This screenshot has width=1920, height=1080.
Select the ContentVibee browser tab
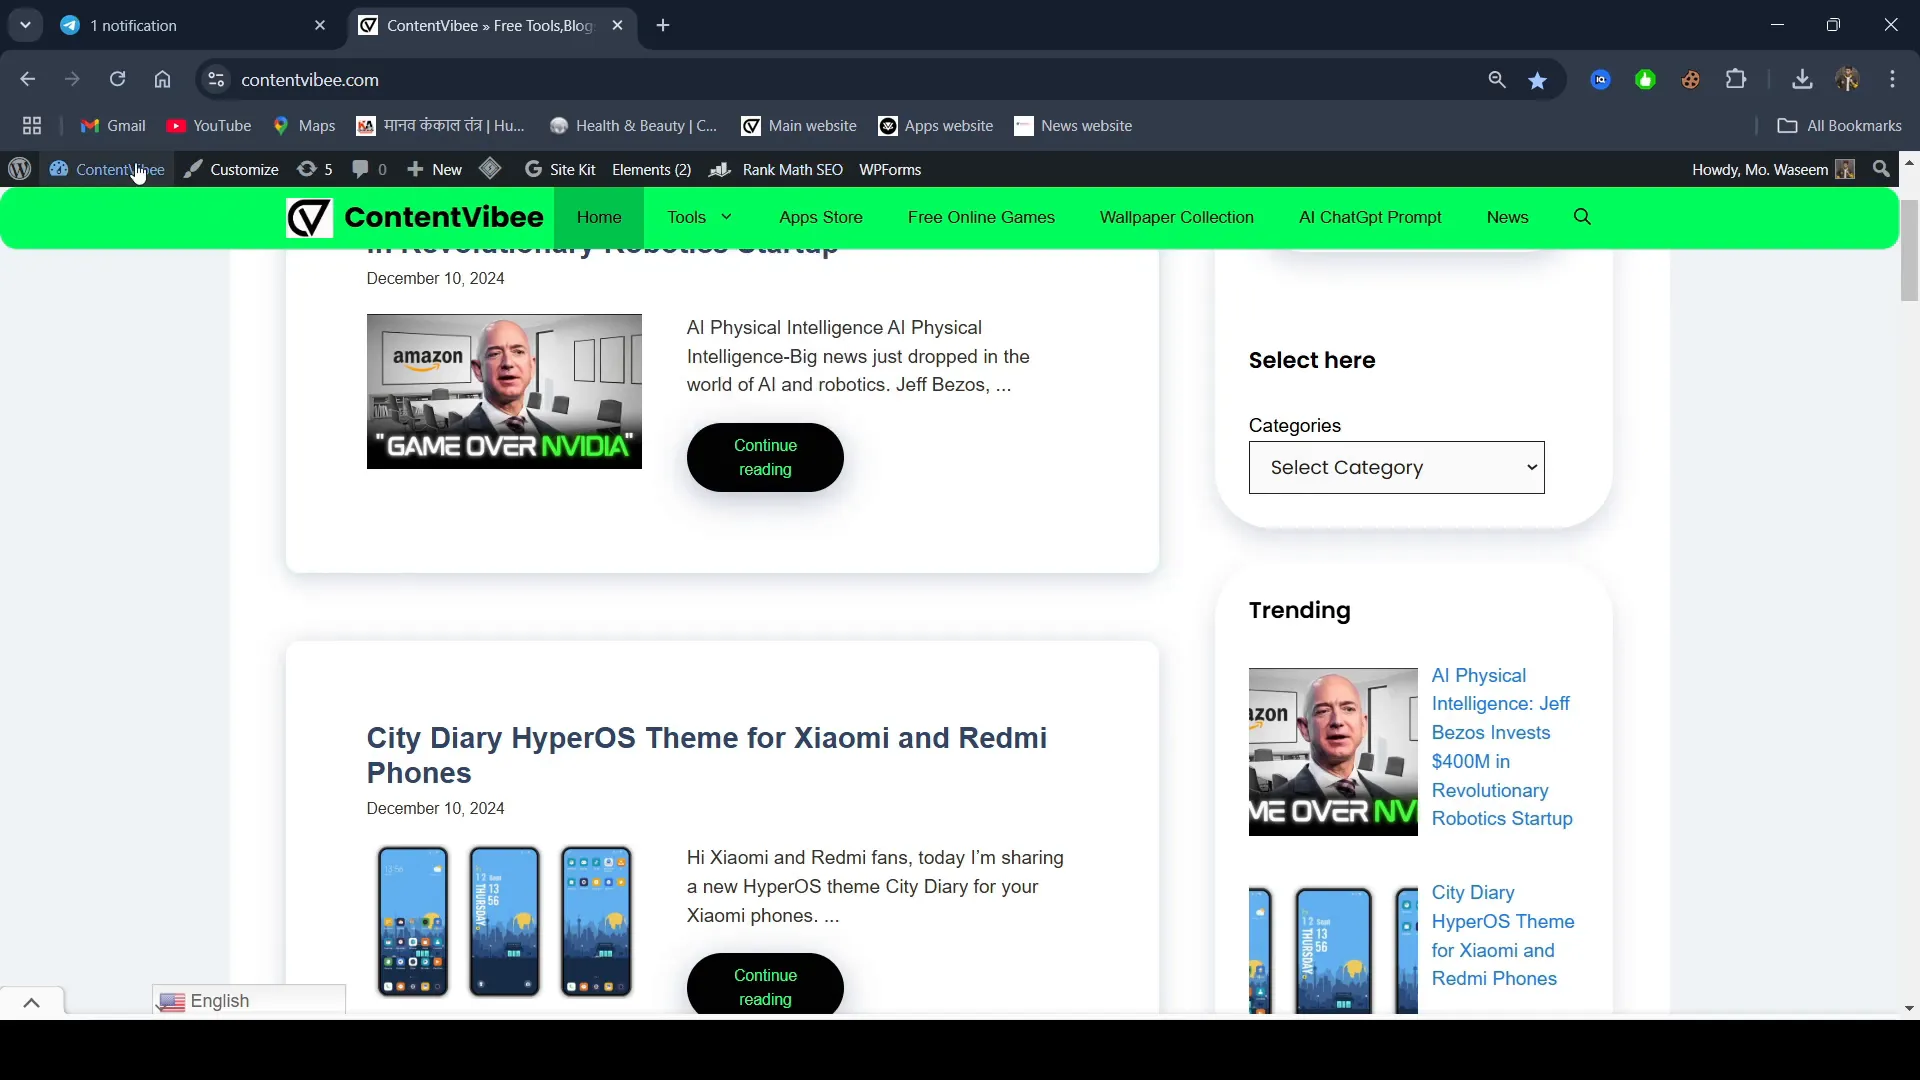point(490,26)
